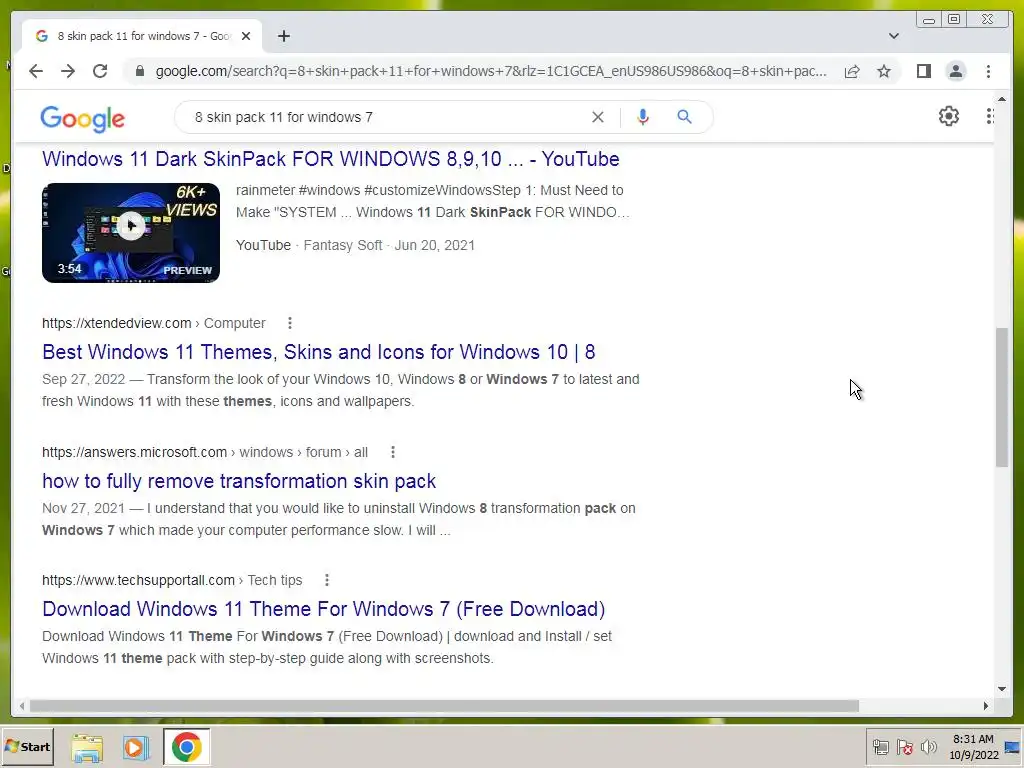Go back to the previous page
This screenshot has height=768, width=1024.
36,71
